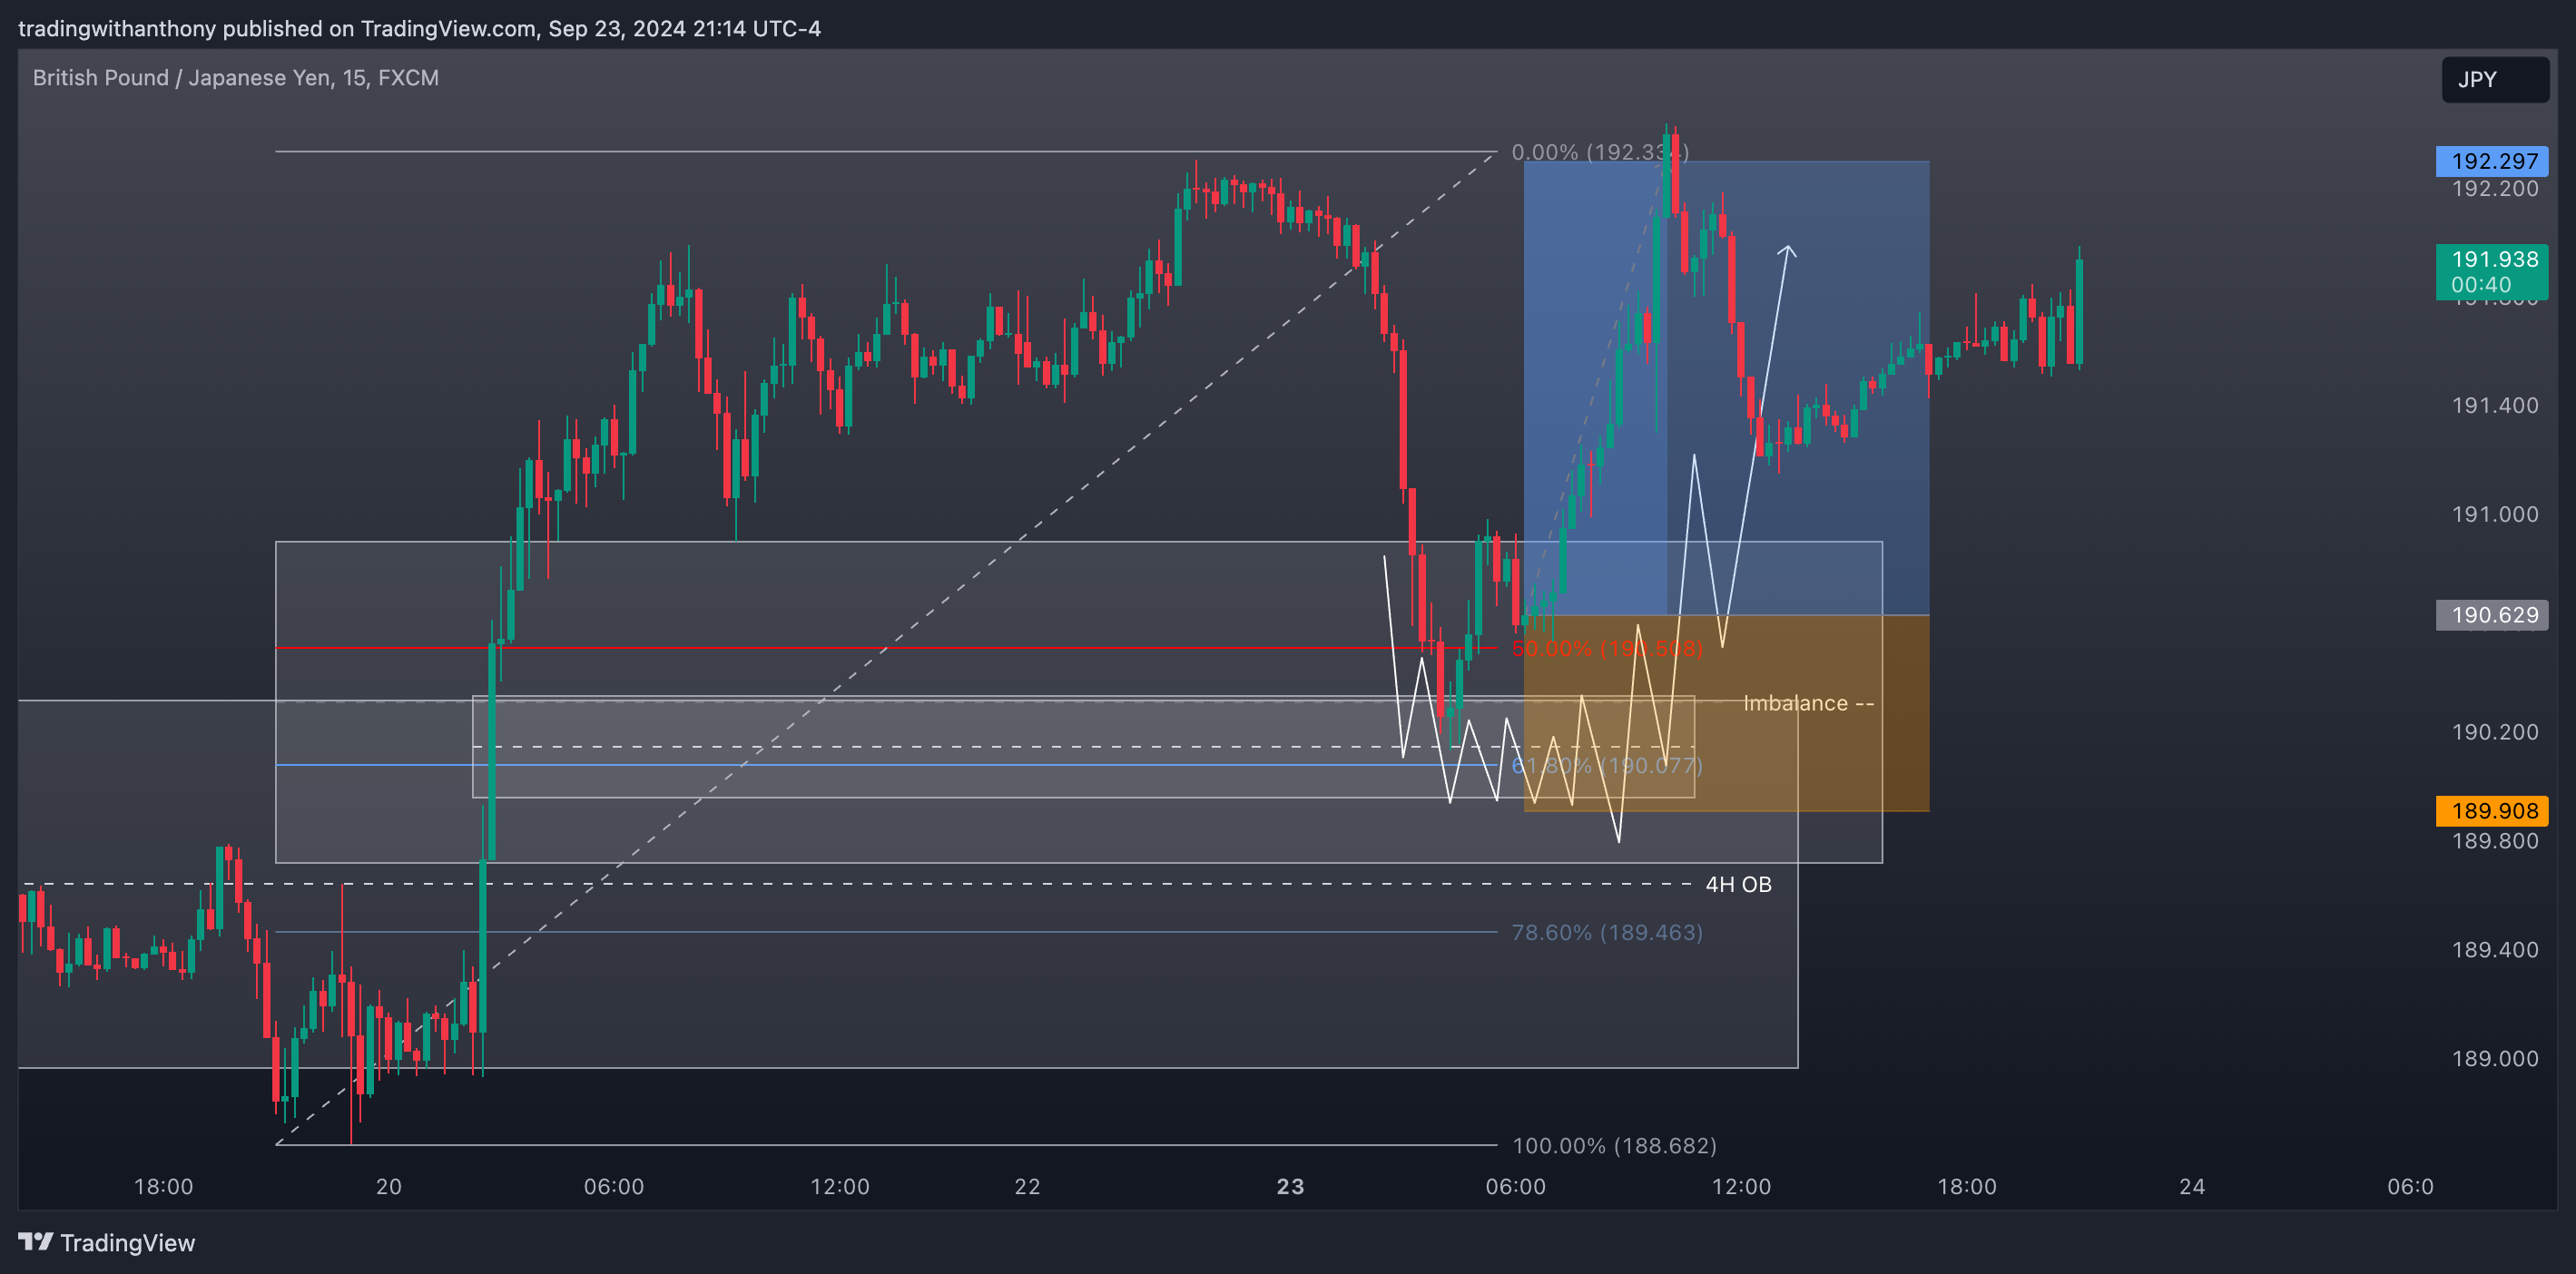Click the 191.400 price axis value
The height and width of the screenshot is (1274, 2576).
click(x=2494, y=406)
